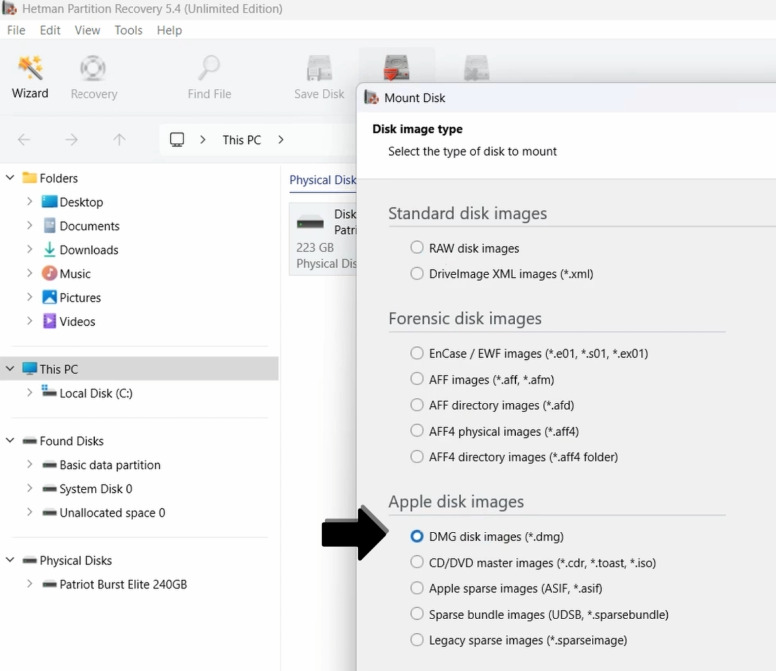Viewport: 776px width, 671px height.
Task: Expand the Basic data partition node
Action: click(x=29, y=465)
